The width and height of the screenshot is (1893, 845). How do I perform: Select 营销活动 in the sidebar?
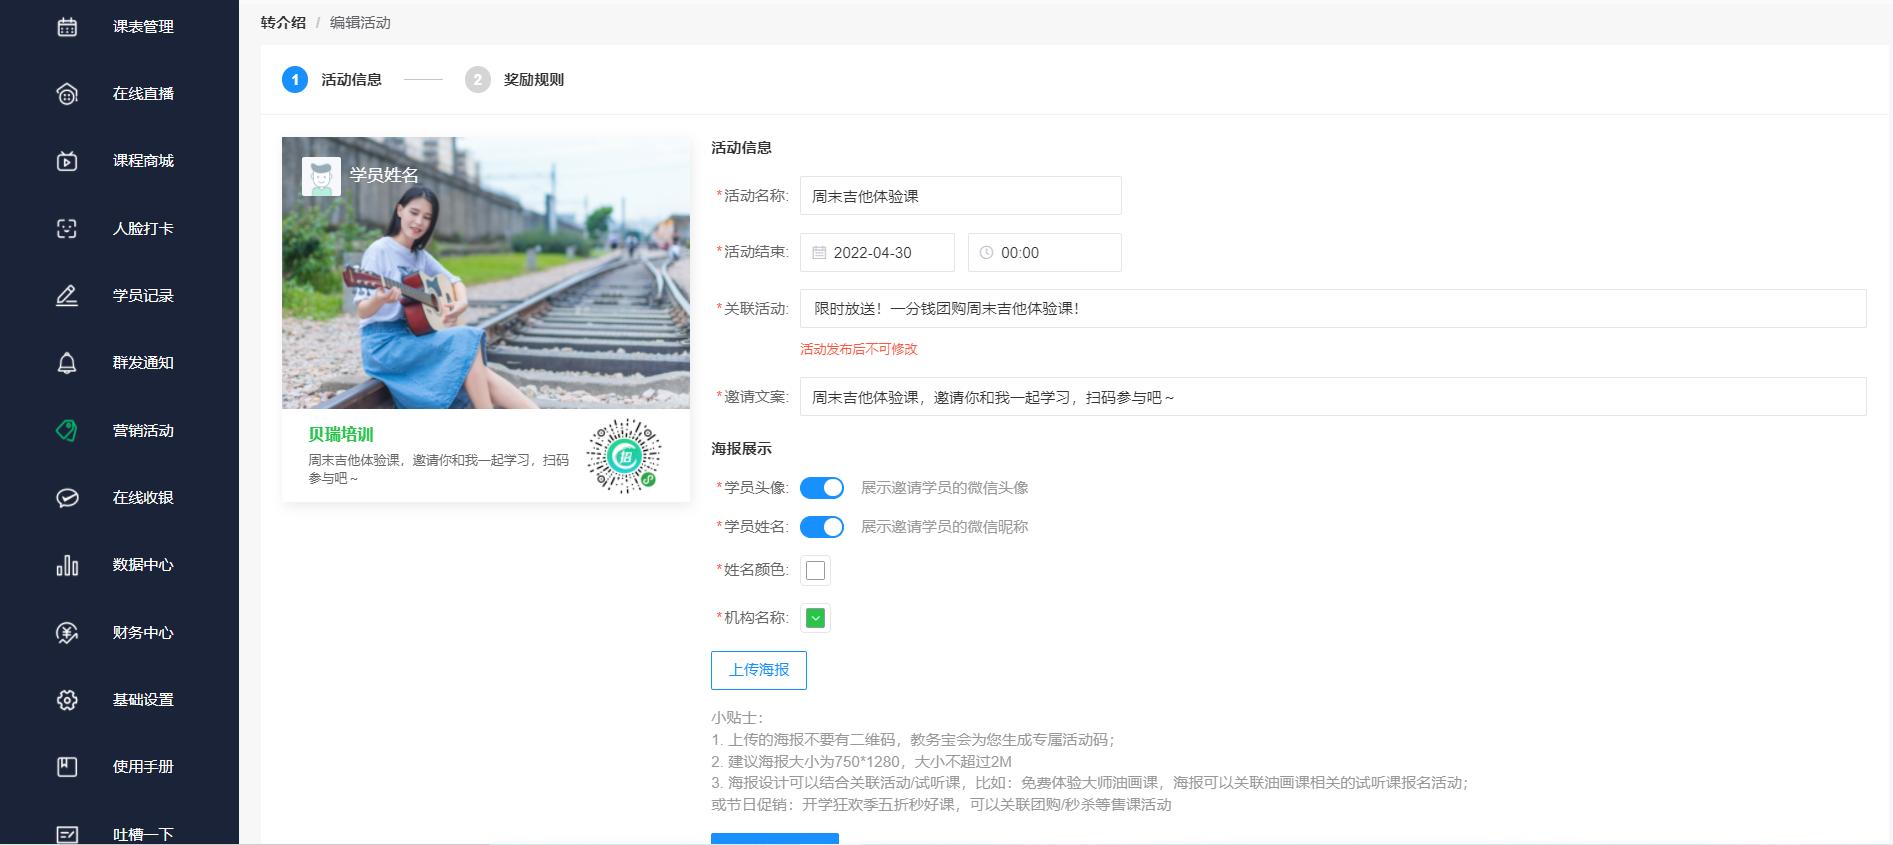143,431
